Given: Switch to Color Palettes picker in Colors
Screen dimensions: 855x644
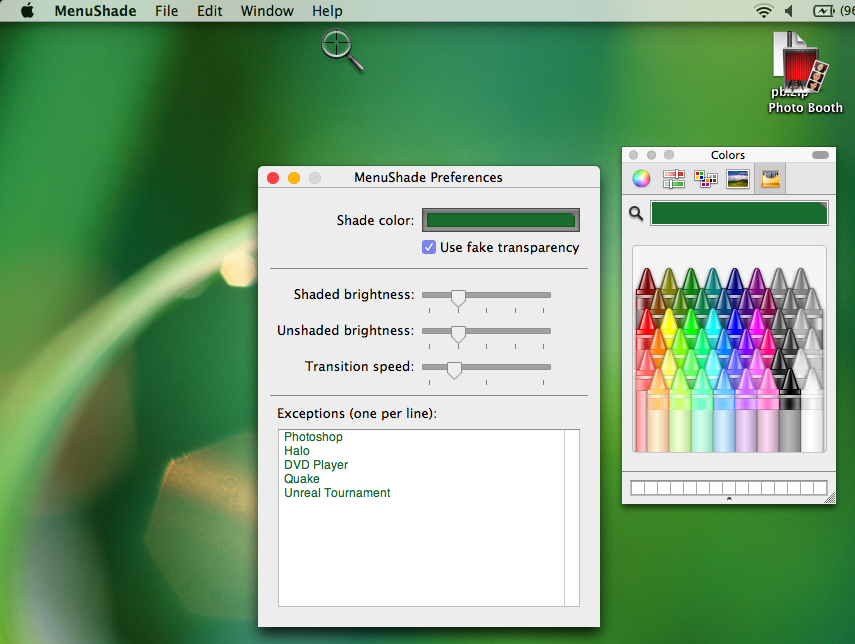Looking at the screenshot, I should point(706,178).
